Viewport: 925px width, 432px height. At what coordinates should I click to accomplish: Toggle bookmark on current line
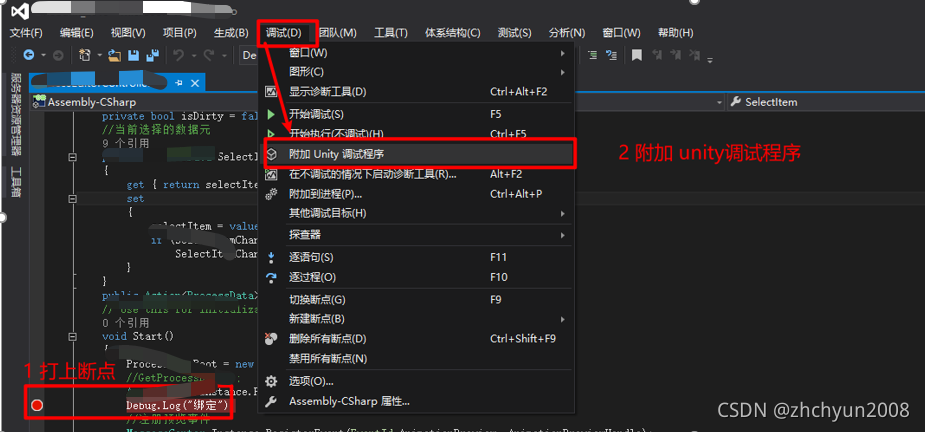637,55
